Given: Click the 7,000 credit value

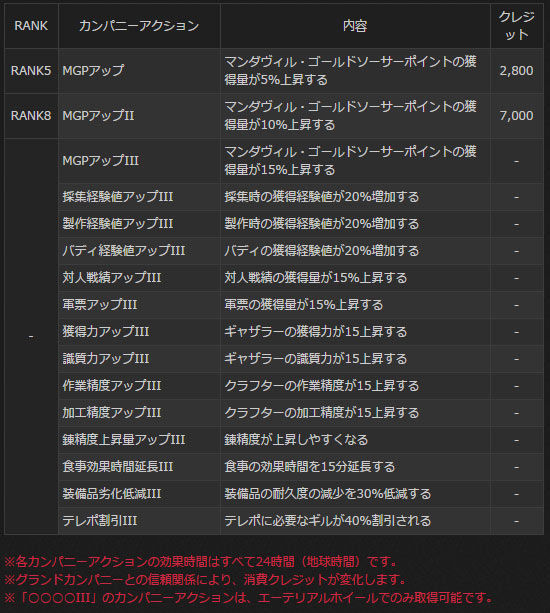Looking at the screenshot, I should point(516,116).
